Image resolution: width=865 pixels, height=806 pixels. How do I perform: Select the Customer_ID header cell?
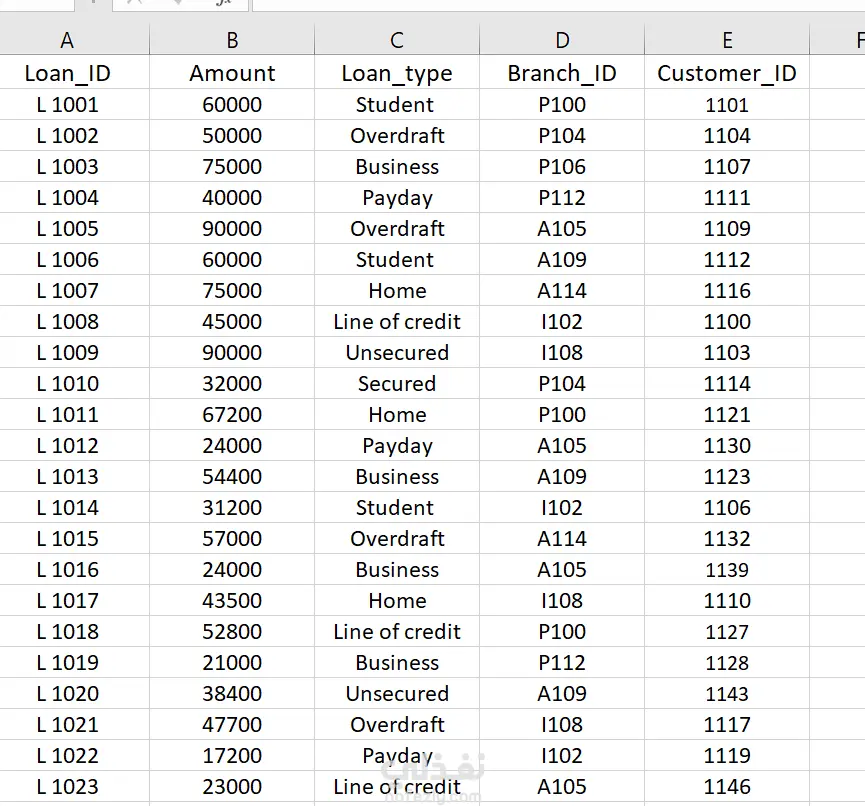727,73
